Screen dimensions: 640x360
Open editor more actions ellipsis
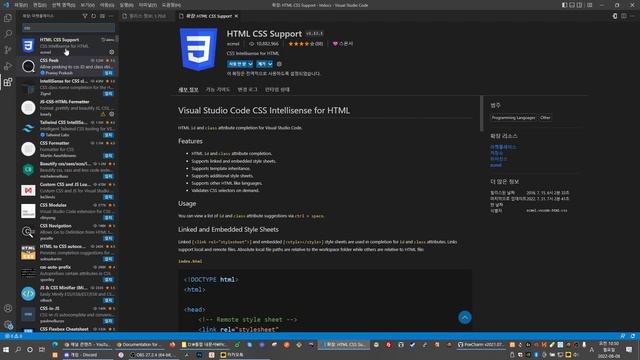pyautogui.click(x=632, y=16)
